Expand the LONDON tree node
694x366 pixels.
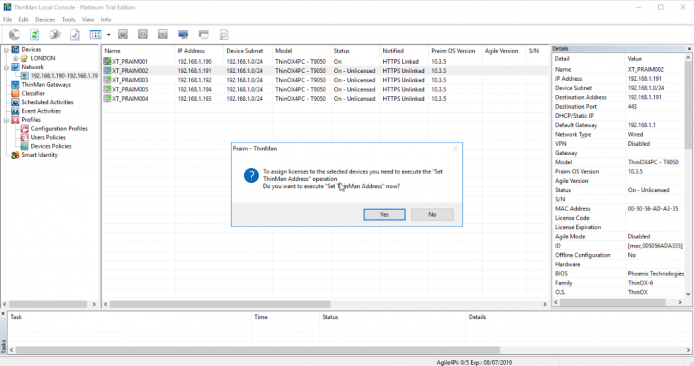15,58
